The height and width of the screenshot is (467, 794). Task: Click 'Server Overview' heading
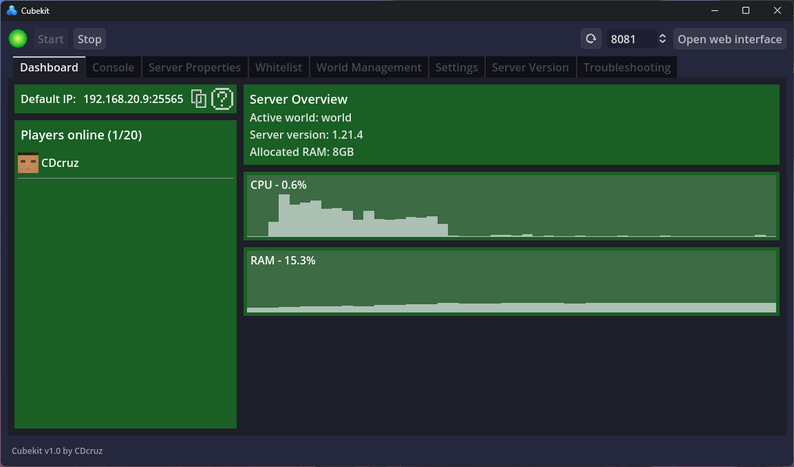tap(299, 99)
